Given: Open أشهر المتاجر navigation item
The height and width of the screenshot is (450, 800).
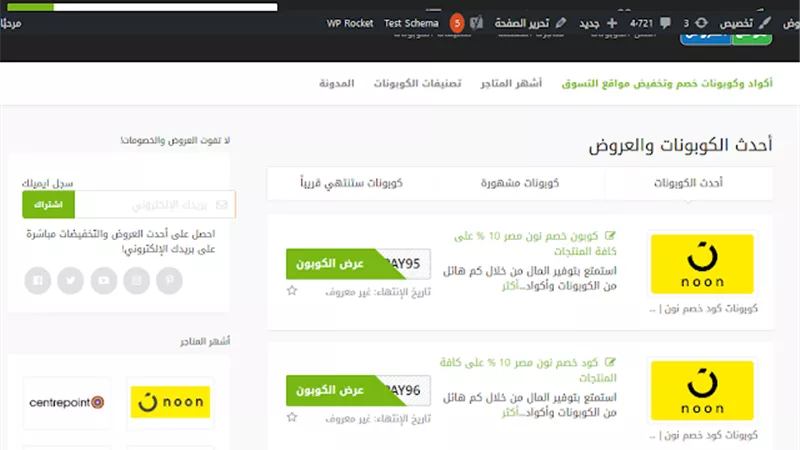Looking at the screenshot, I should [x=511, y=83].
